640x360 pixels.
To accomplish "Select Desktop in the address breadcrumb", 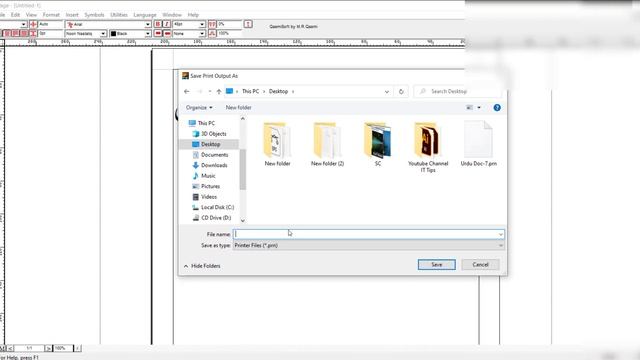I will click(x=278, y=91).
